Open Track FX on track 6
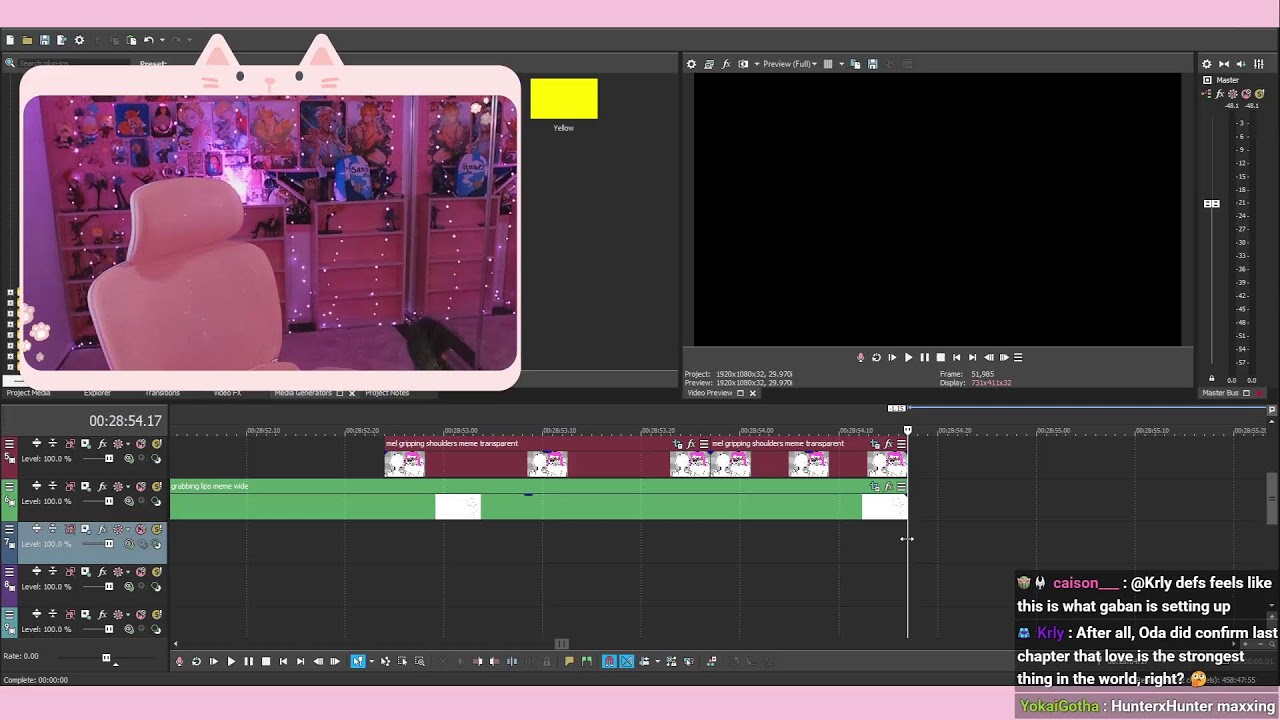 102,487
